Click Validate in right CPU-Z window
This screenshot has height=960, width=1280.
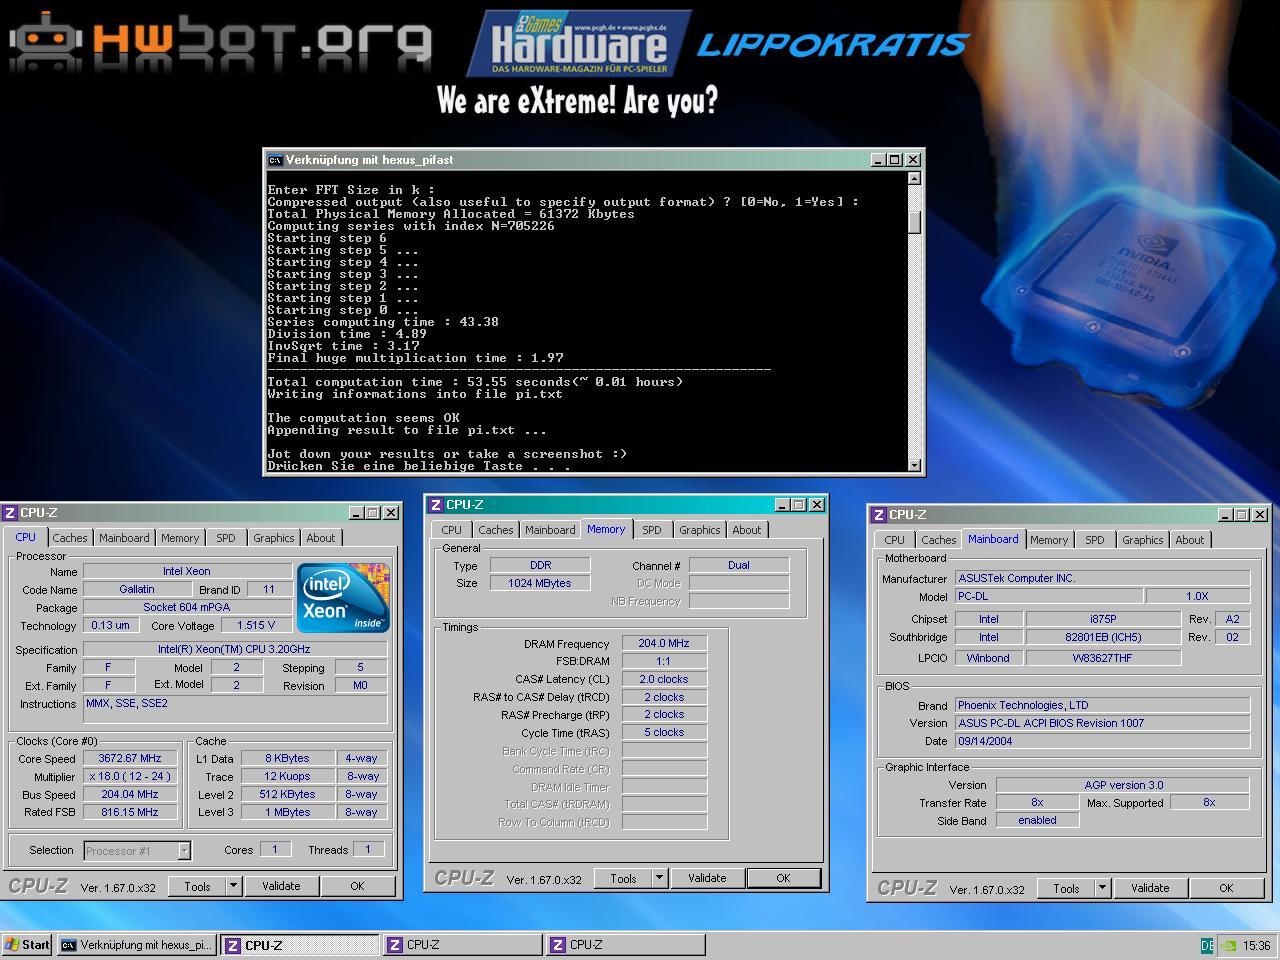tap(1150, 888)
